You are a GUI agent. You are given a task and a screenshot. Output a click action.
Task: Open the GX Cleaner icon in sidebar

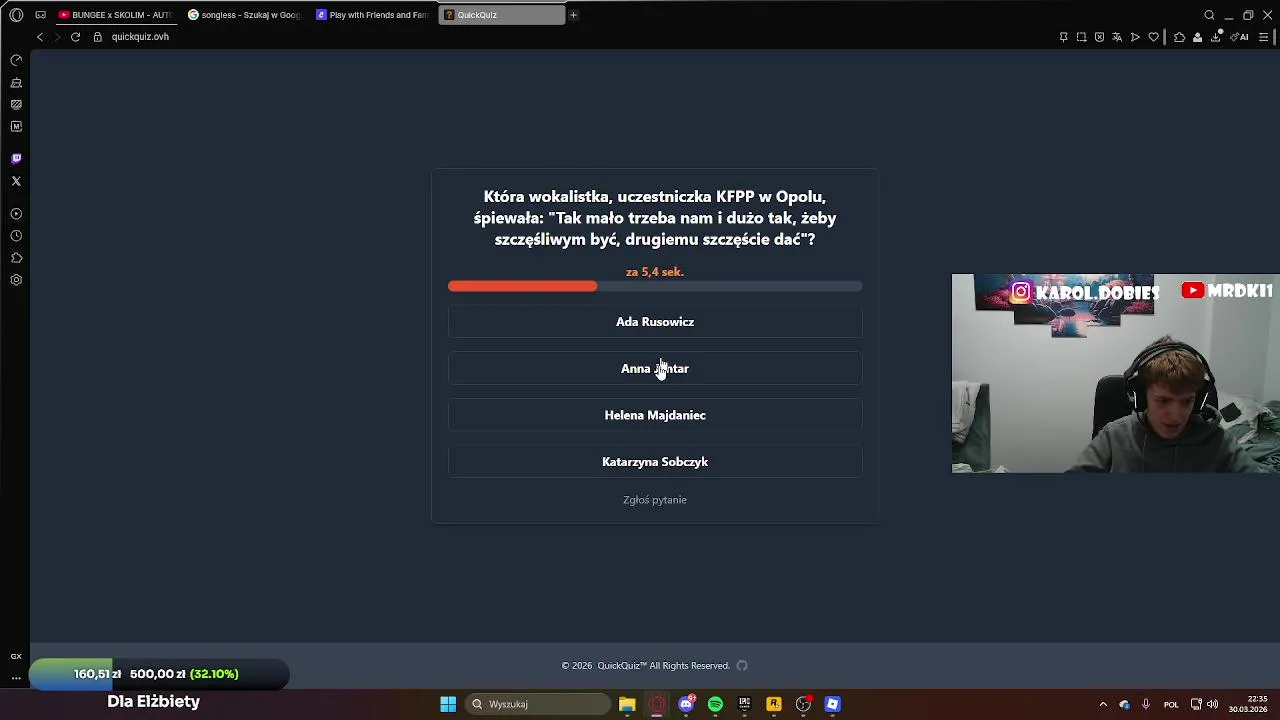coord(16,83)
